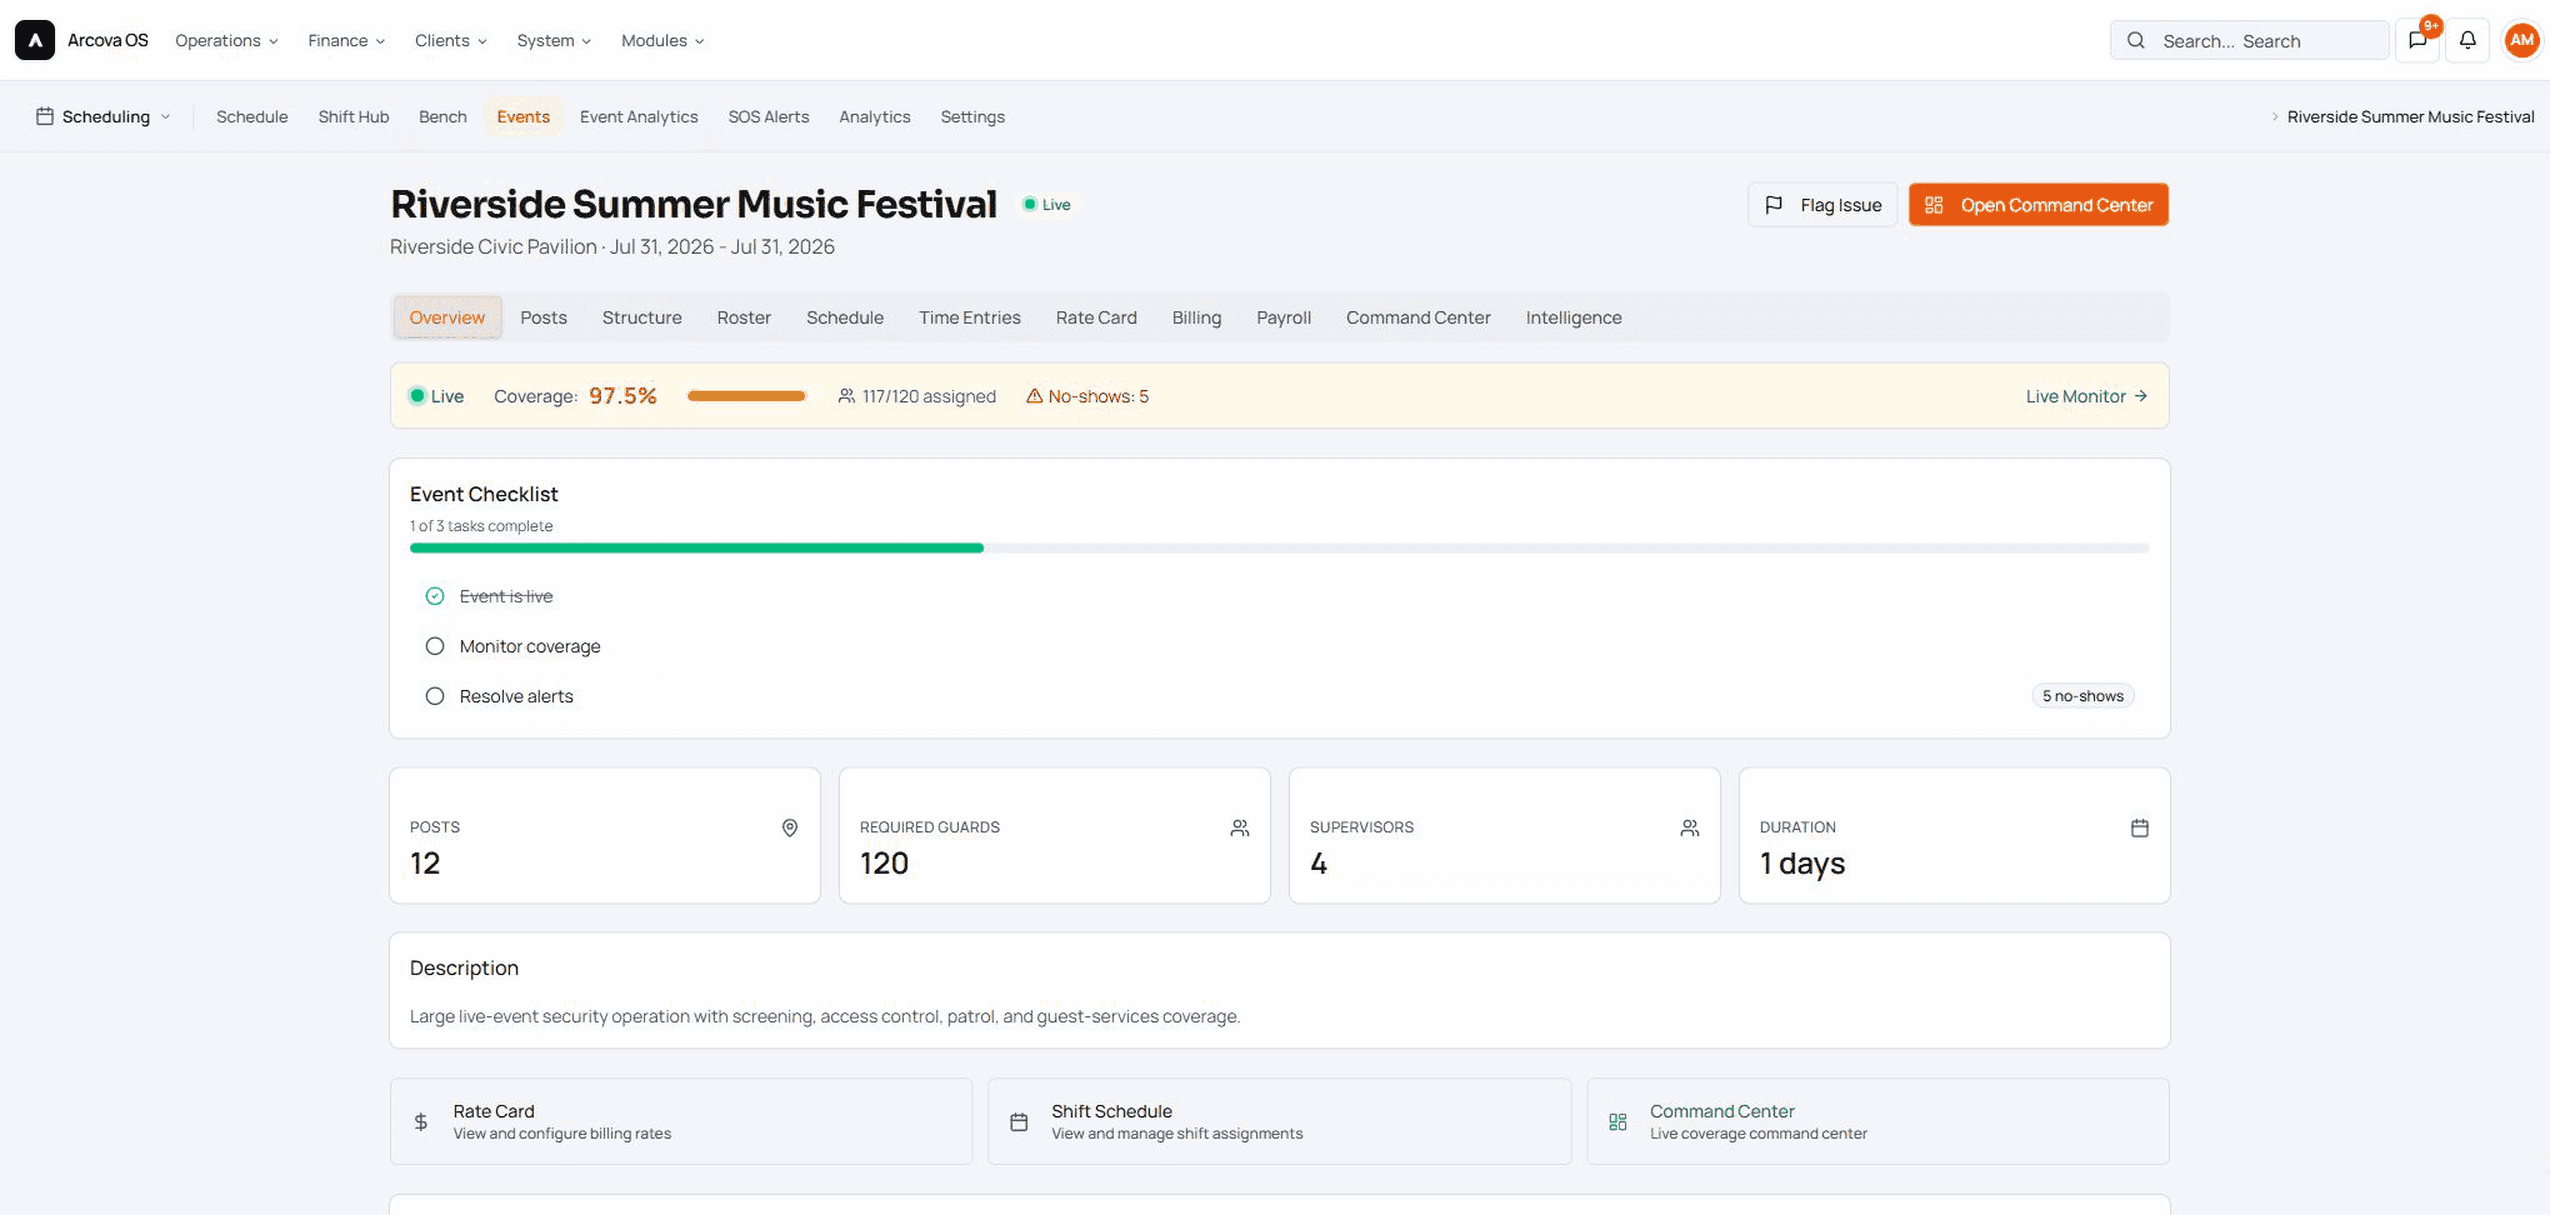
Task: Go to the Schedule nav item
Action: (x=252, y=116)
